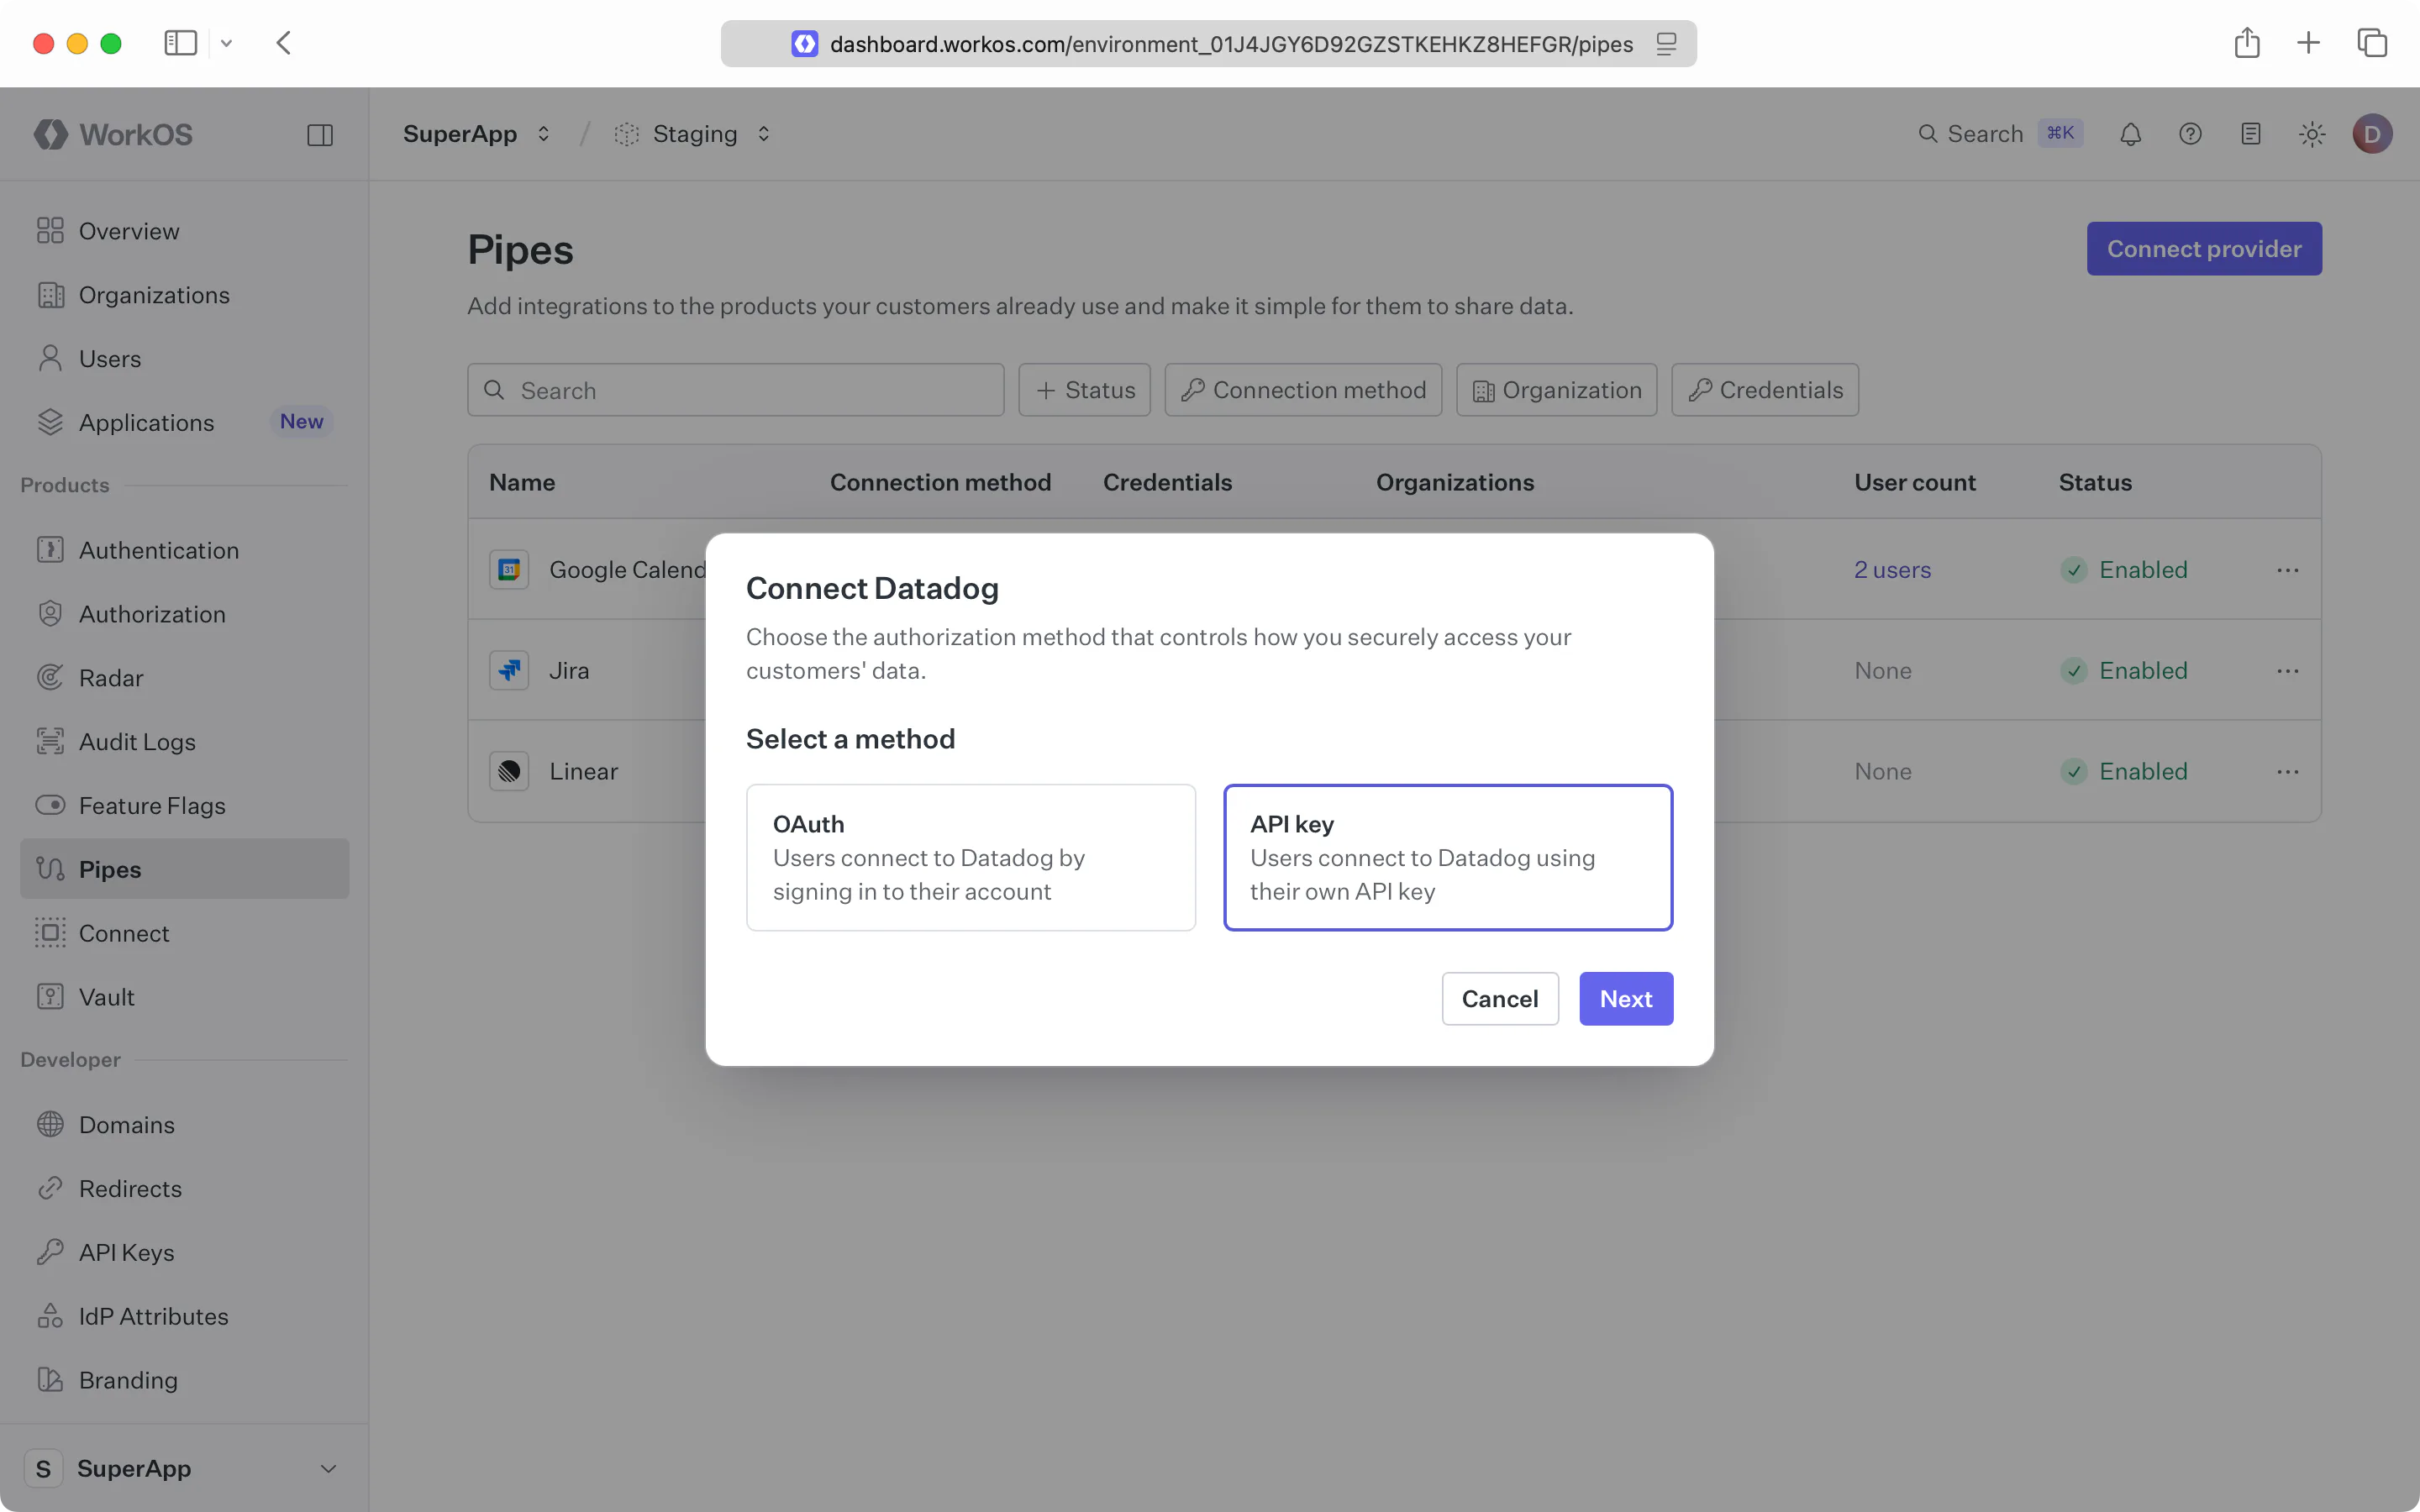Open the Credentials filter

tap(1765, 390)
